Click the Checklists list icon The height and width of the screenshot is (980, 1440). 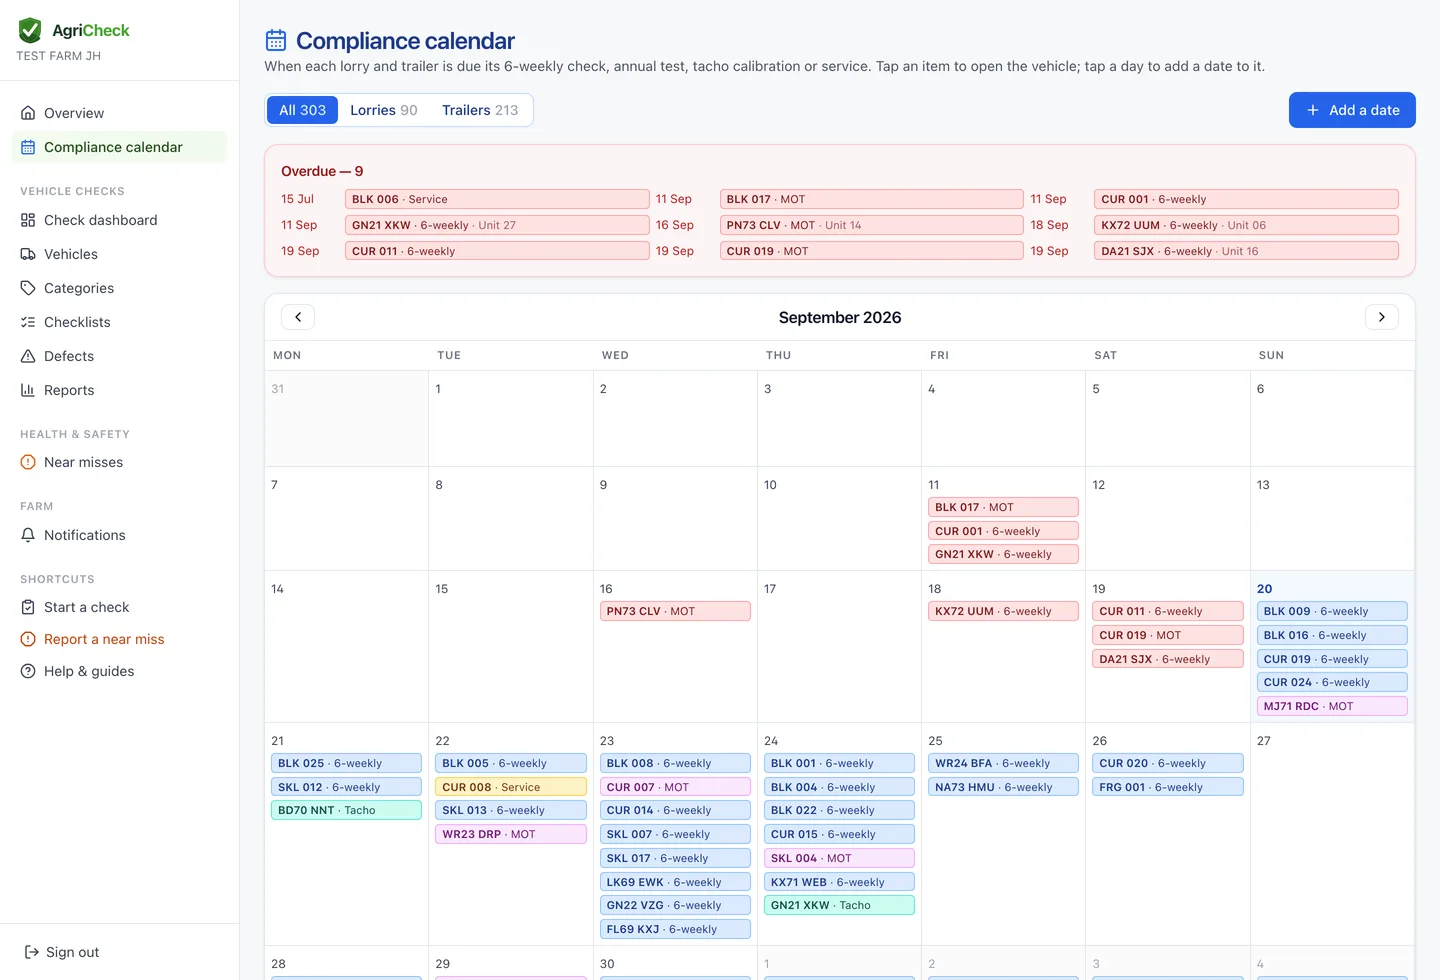click(28, 322)
